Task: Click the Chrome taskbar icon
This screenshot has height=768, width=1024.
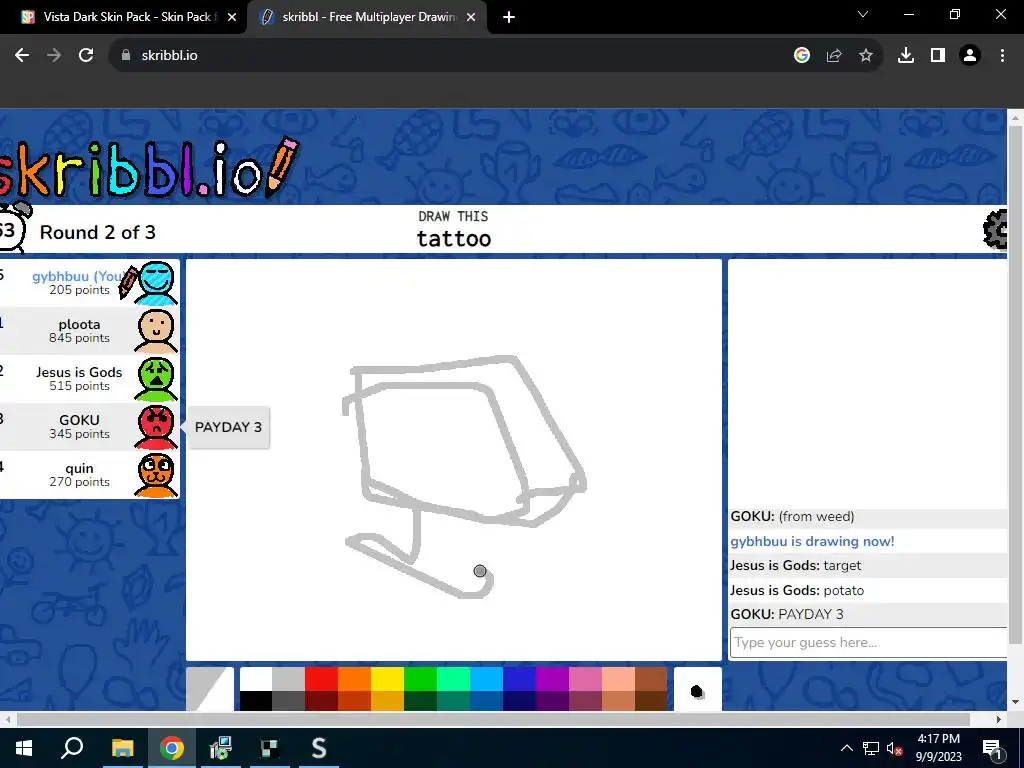Action: 172,748
